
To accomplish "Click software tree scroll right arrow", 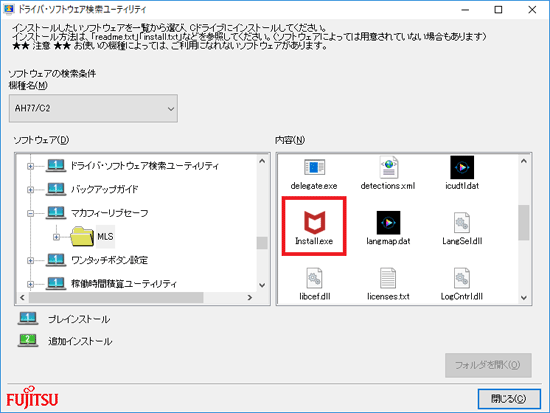I will (x=250, y=298).
